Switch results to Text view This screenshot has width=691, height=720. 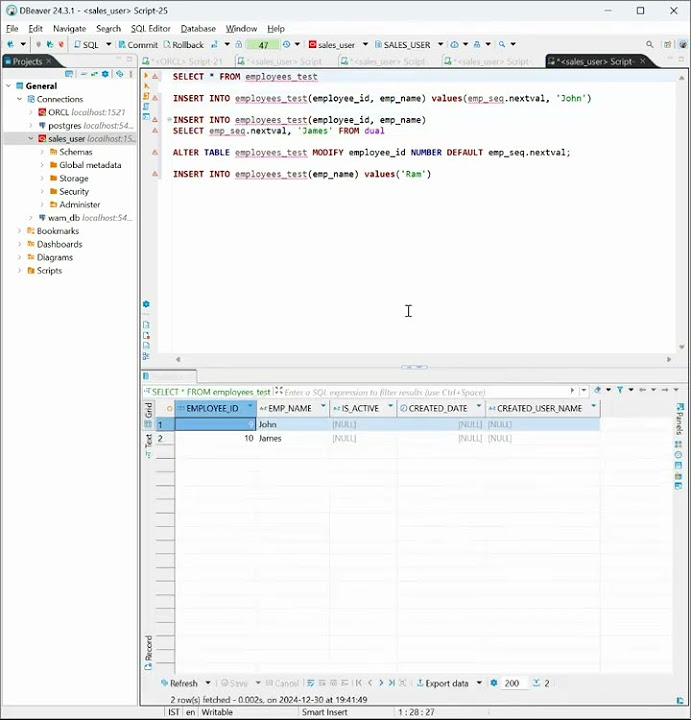click(x=148, y=444)
